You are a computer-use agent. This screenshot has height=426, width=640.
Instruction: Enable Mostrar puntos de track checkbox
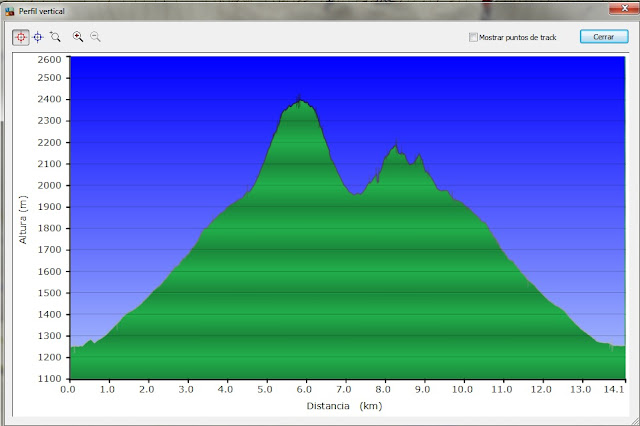click(x=473, y=37)
